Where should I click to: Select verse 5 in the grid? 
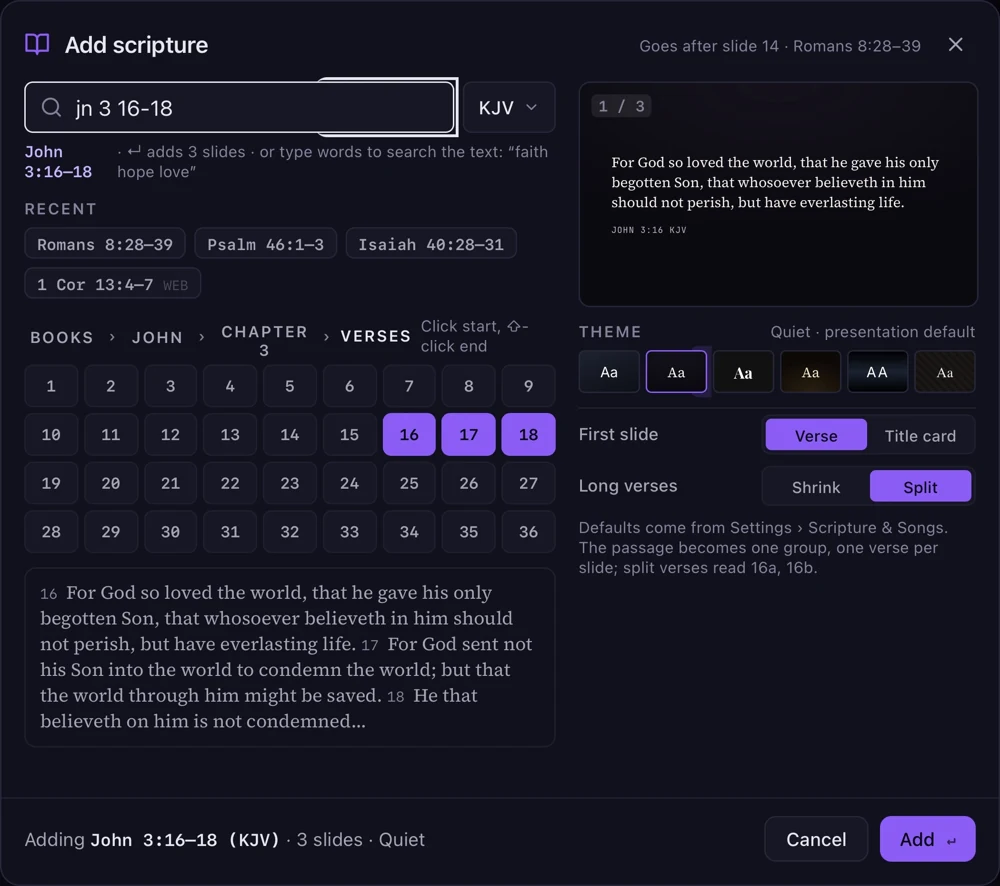pos(290,386)
